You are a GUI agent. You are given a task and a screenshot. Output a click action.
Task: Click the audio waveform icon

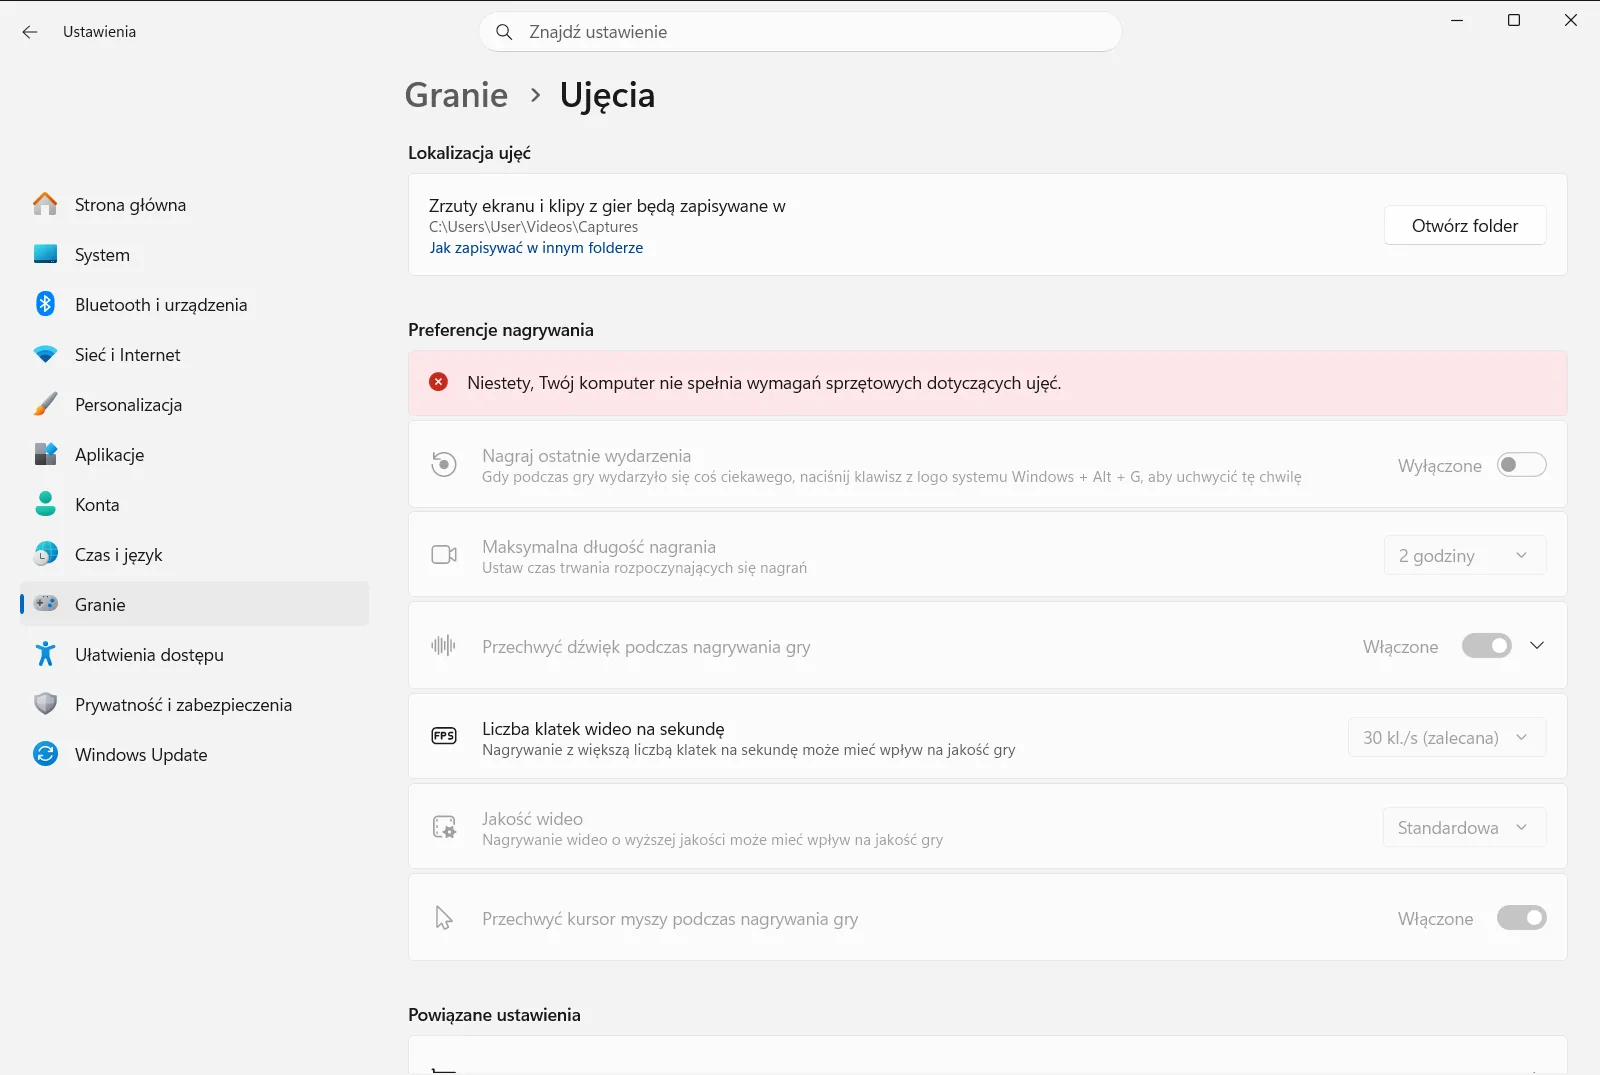(443, 645)
